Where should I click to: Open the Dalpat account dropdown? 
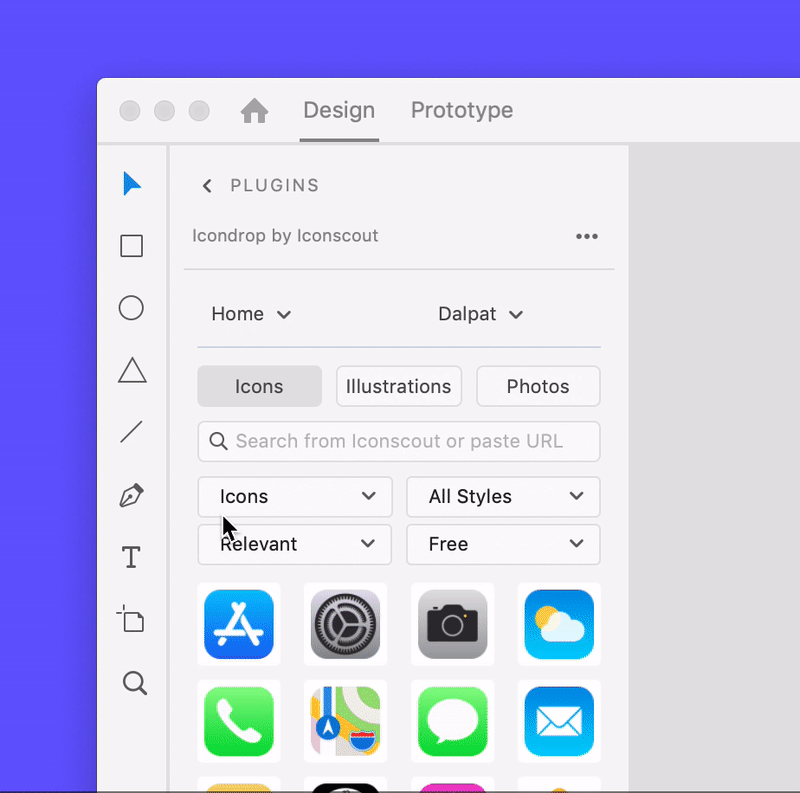481,314
